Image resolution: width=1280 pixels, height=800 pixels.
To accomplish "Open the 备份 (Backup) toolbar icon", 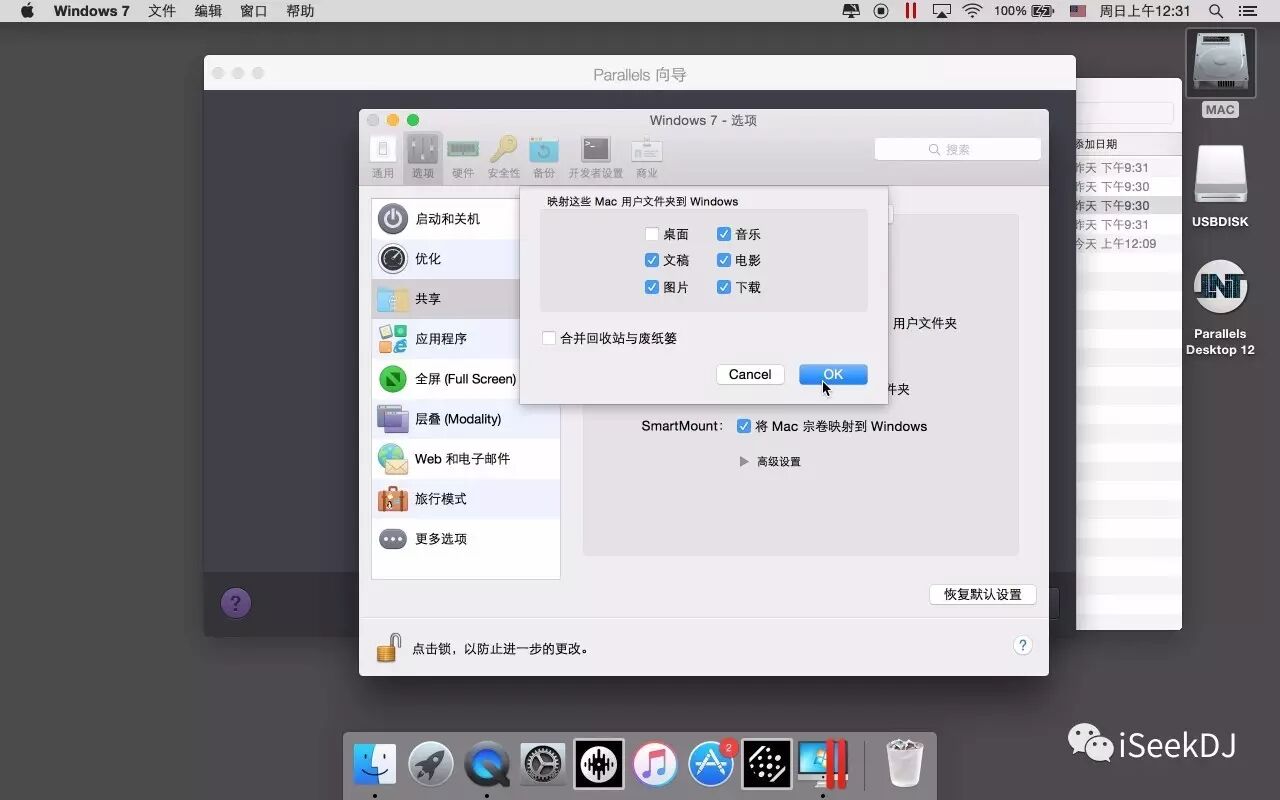I will tap(543, 158).
